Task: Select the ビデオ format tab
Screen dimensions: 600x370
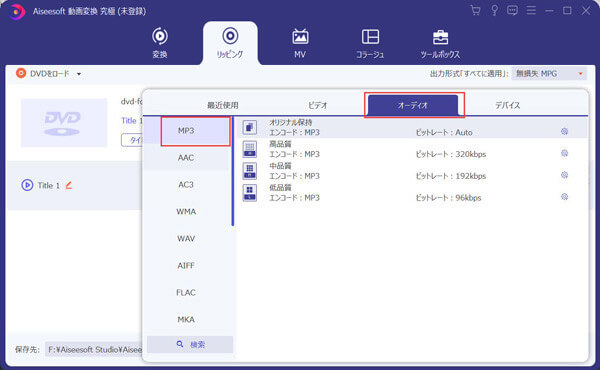Action: [318, 105]
